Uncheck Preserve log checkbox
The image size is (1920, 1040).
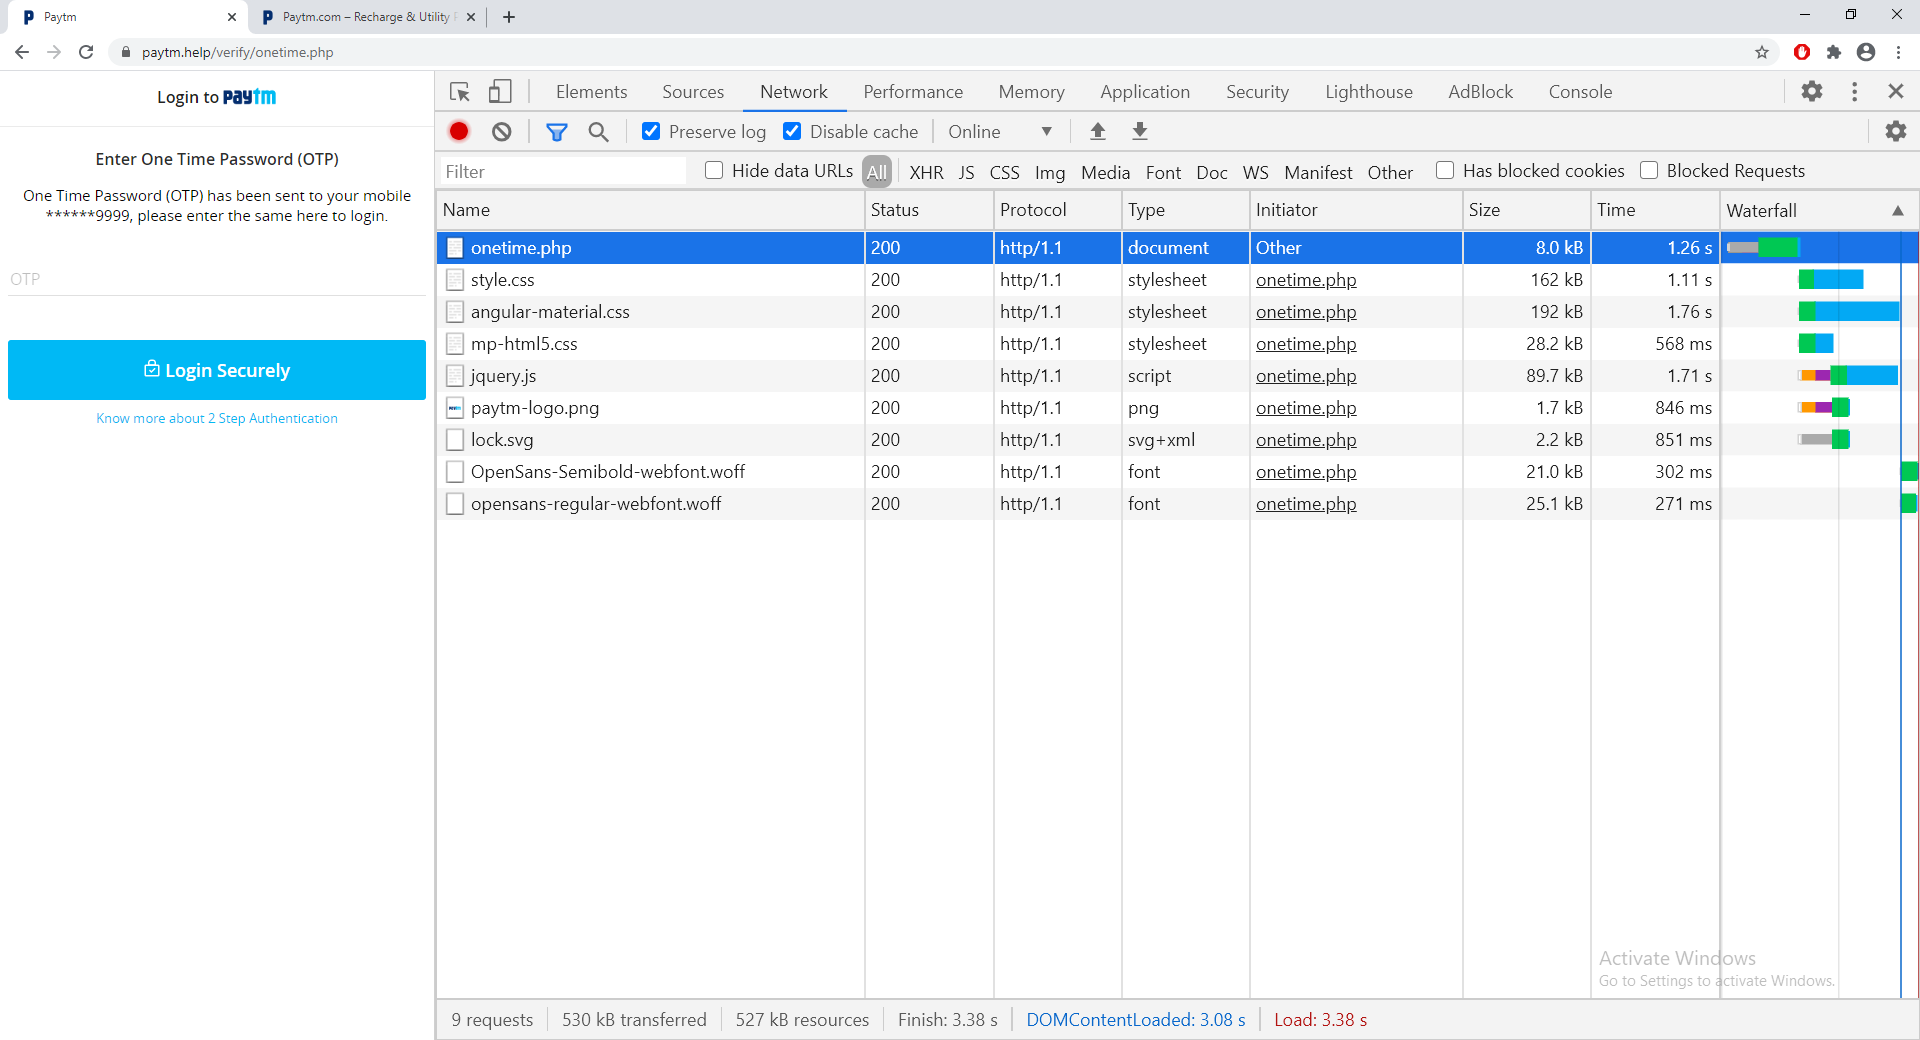[651, 131]
